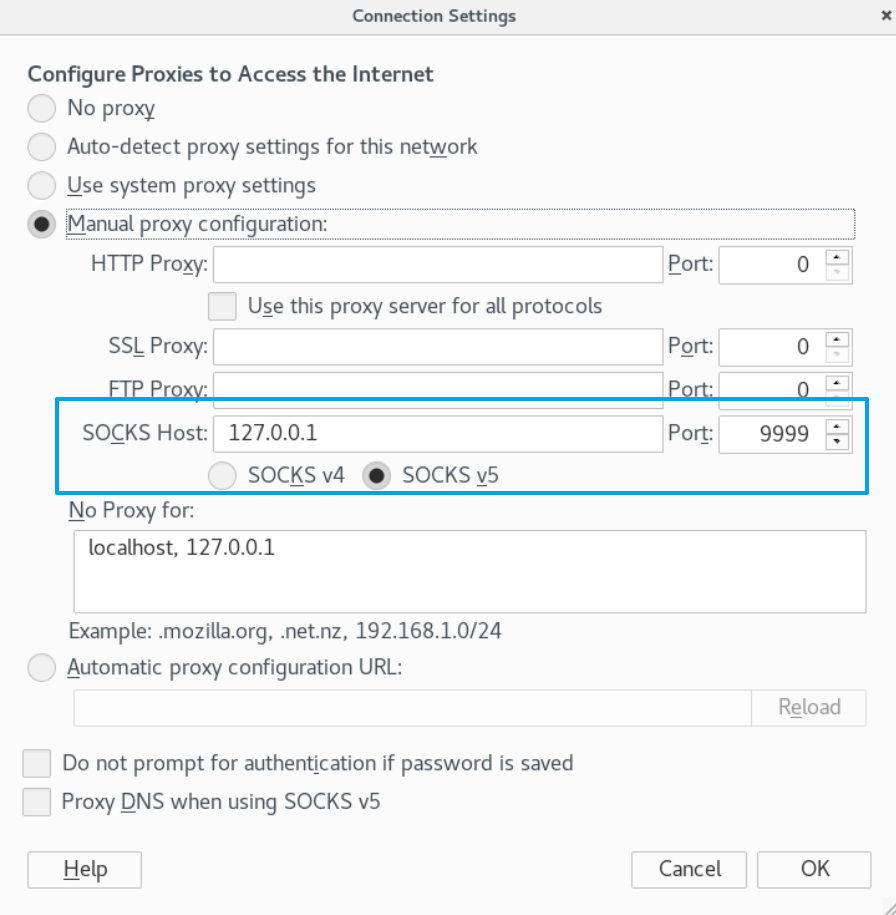Select the No proxy radio option

(x=42, y=108)
